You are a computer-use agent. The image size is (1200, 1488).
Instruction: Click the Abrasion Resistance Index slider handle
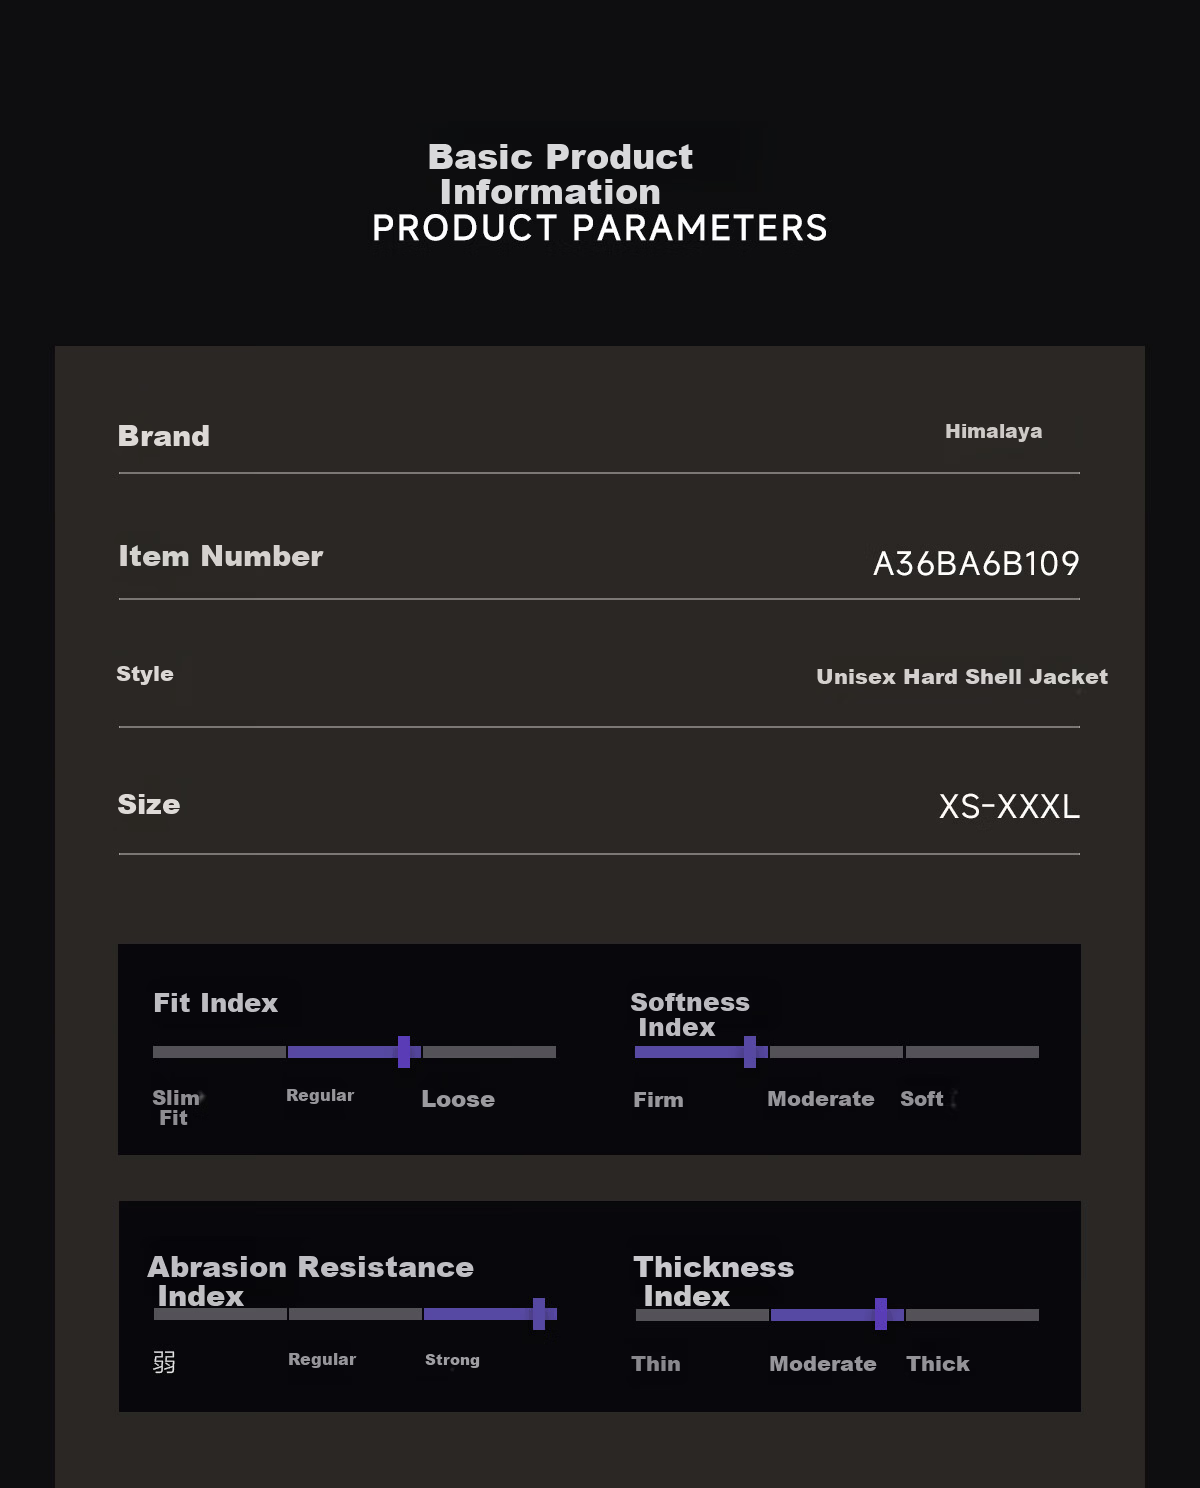539,1314
